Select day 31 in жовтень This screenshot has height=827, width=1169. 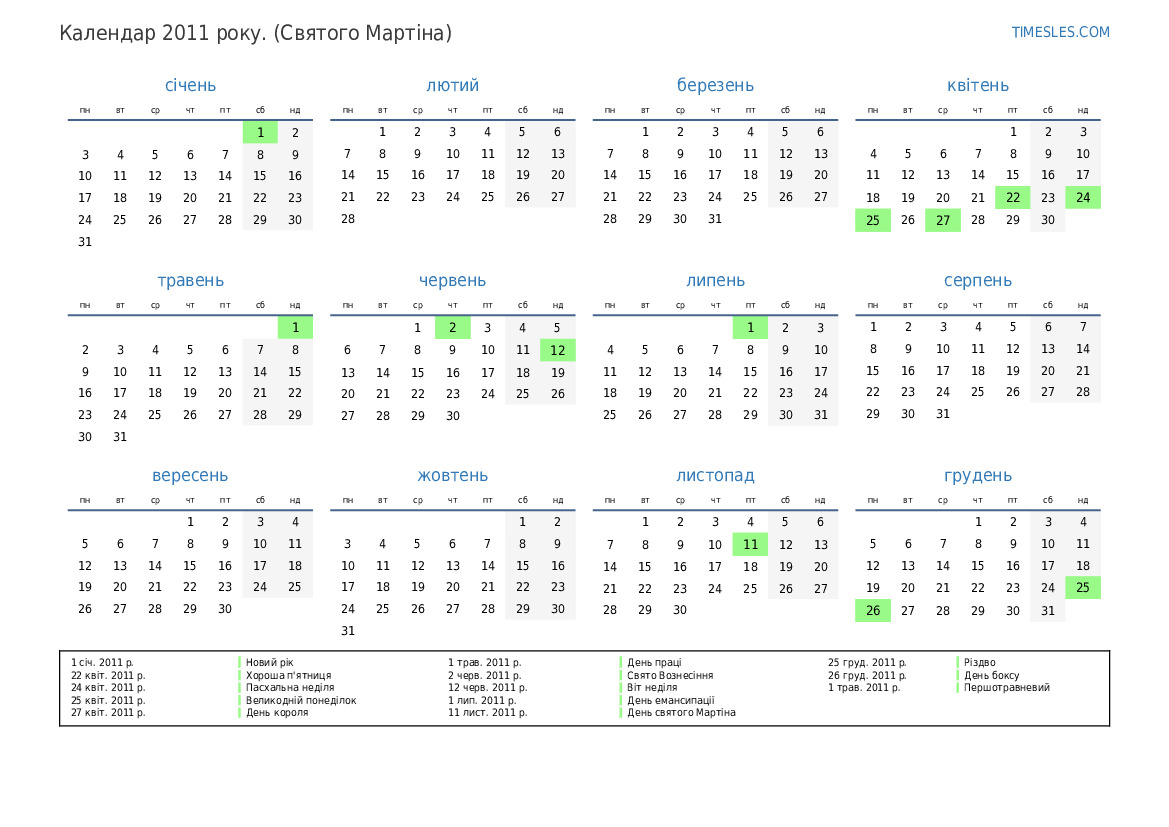point(348,631)
